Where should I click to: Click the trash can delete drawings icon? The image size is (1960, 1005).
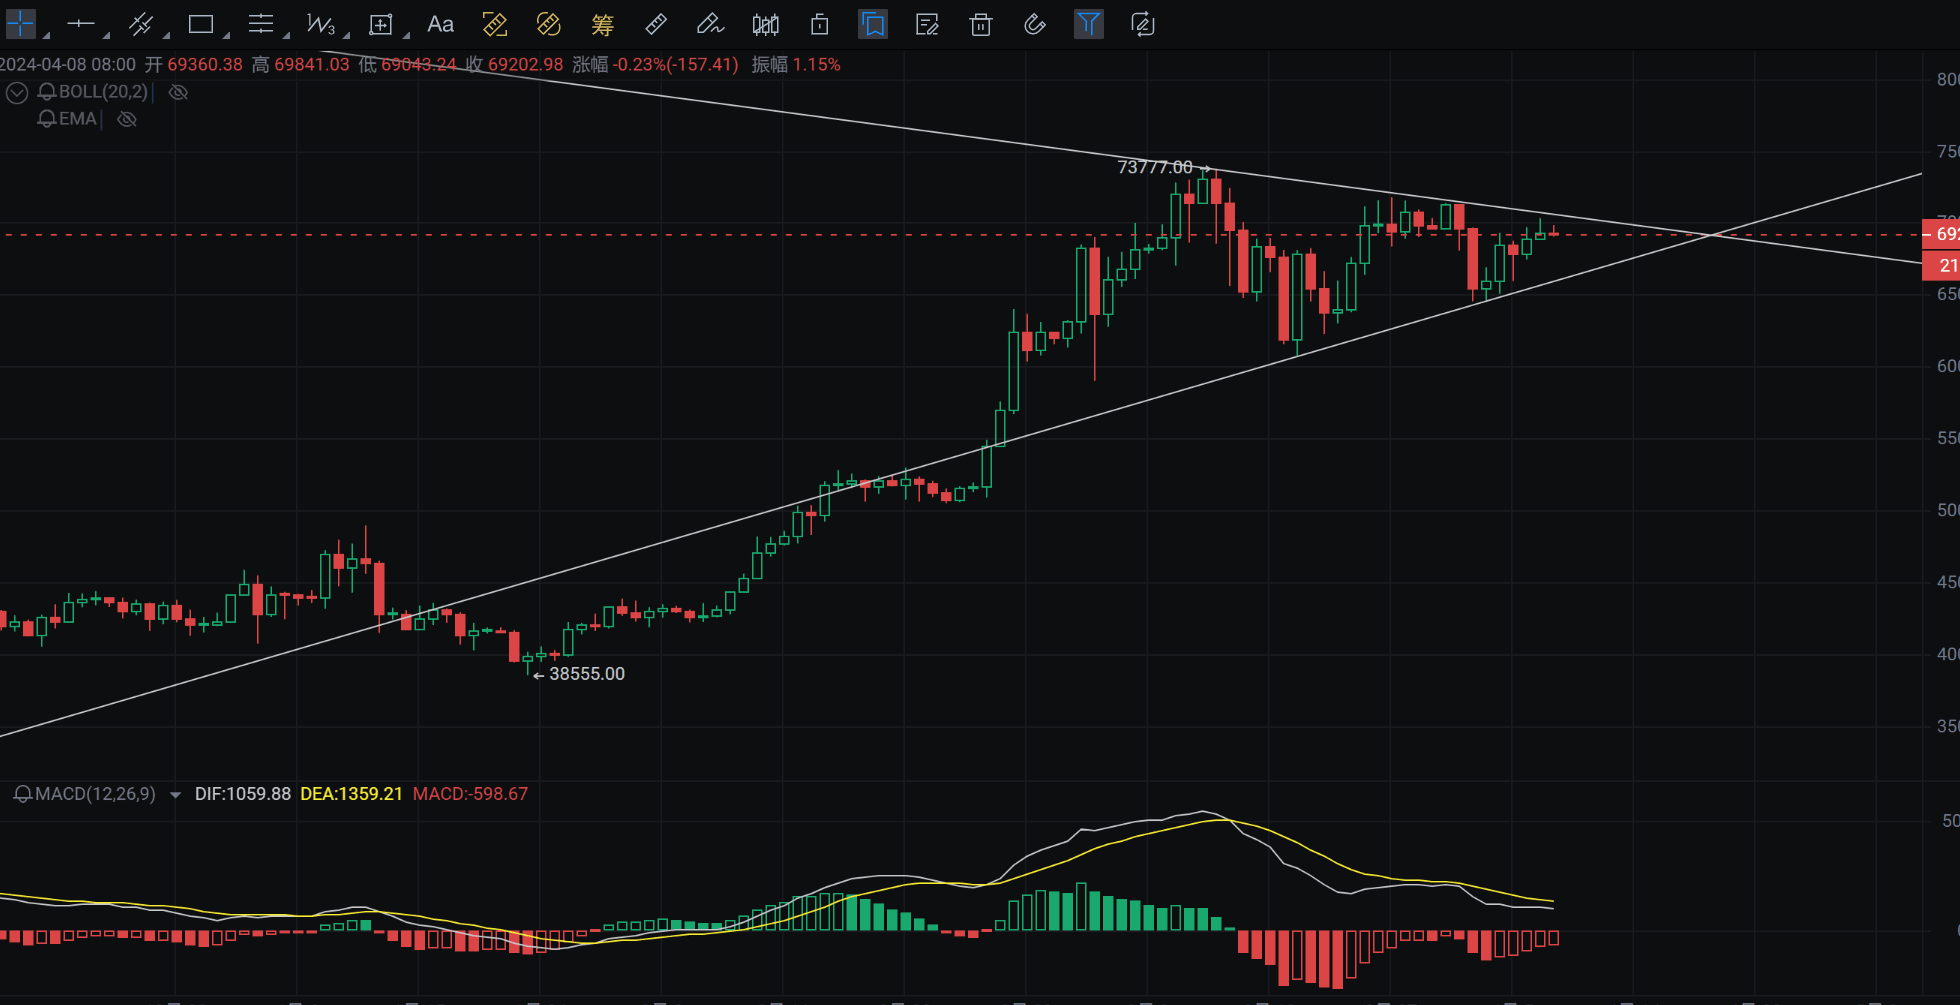click(x=981, y=24)
